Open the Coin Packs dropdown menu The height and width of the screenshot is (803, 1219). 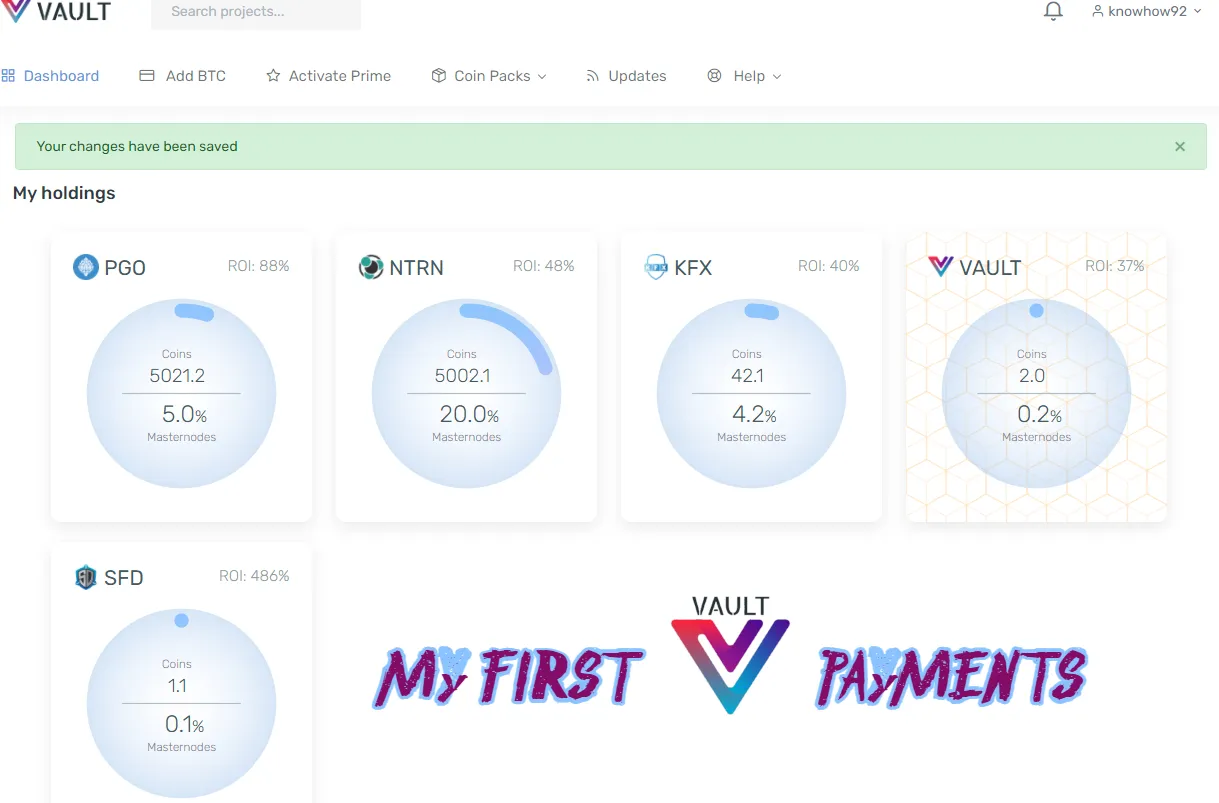[x=489, y=76]
